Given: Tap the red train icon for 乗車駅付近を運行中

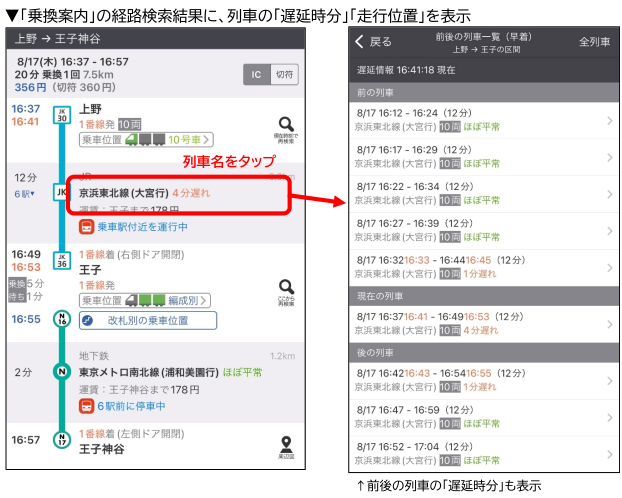Looking at the screenshot, I should [x=87, y=227].
